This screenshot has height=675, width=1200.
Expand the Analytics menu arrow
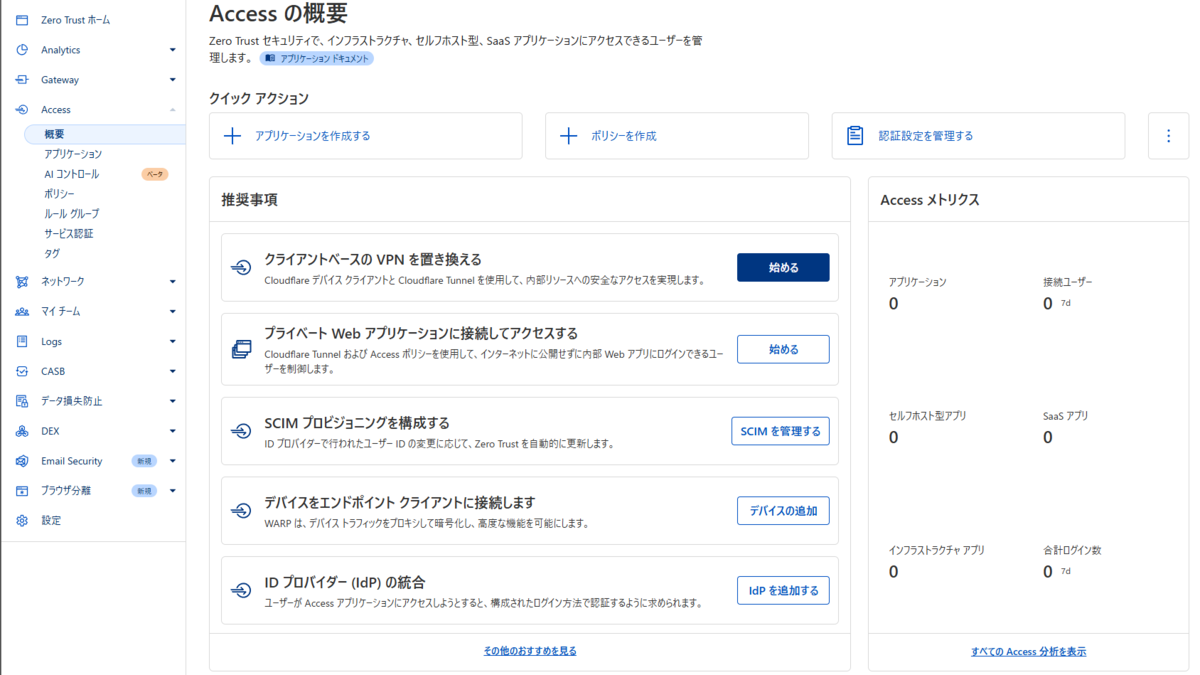(173, 50)
